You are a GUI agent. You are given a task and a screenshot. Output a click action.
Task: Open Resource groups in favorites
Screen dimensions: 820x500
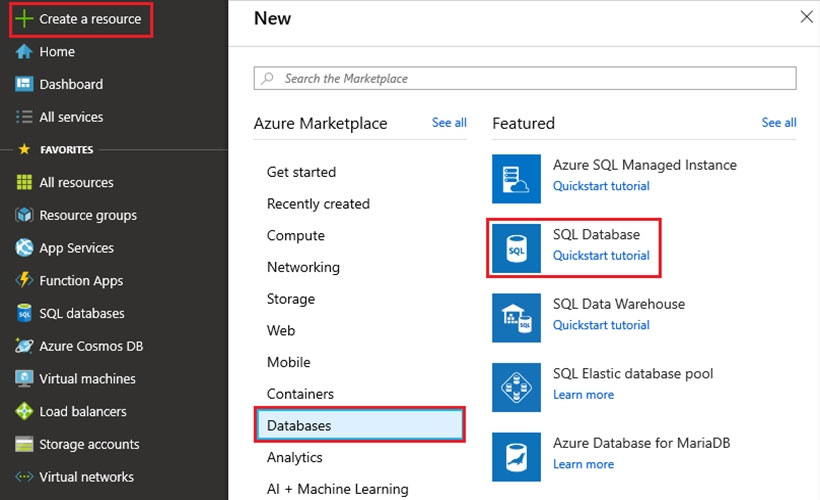tap(88, 215)
